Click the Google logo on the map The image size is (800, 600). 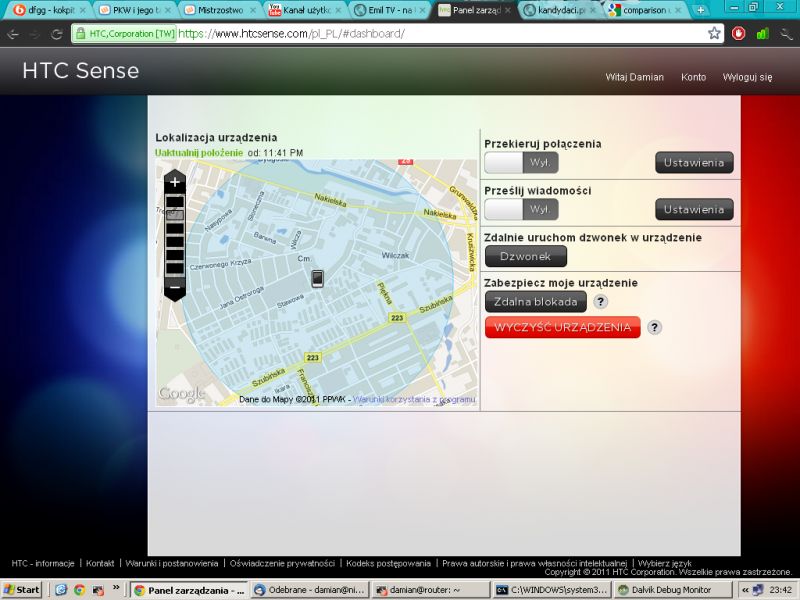click(182, 393)
